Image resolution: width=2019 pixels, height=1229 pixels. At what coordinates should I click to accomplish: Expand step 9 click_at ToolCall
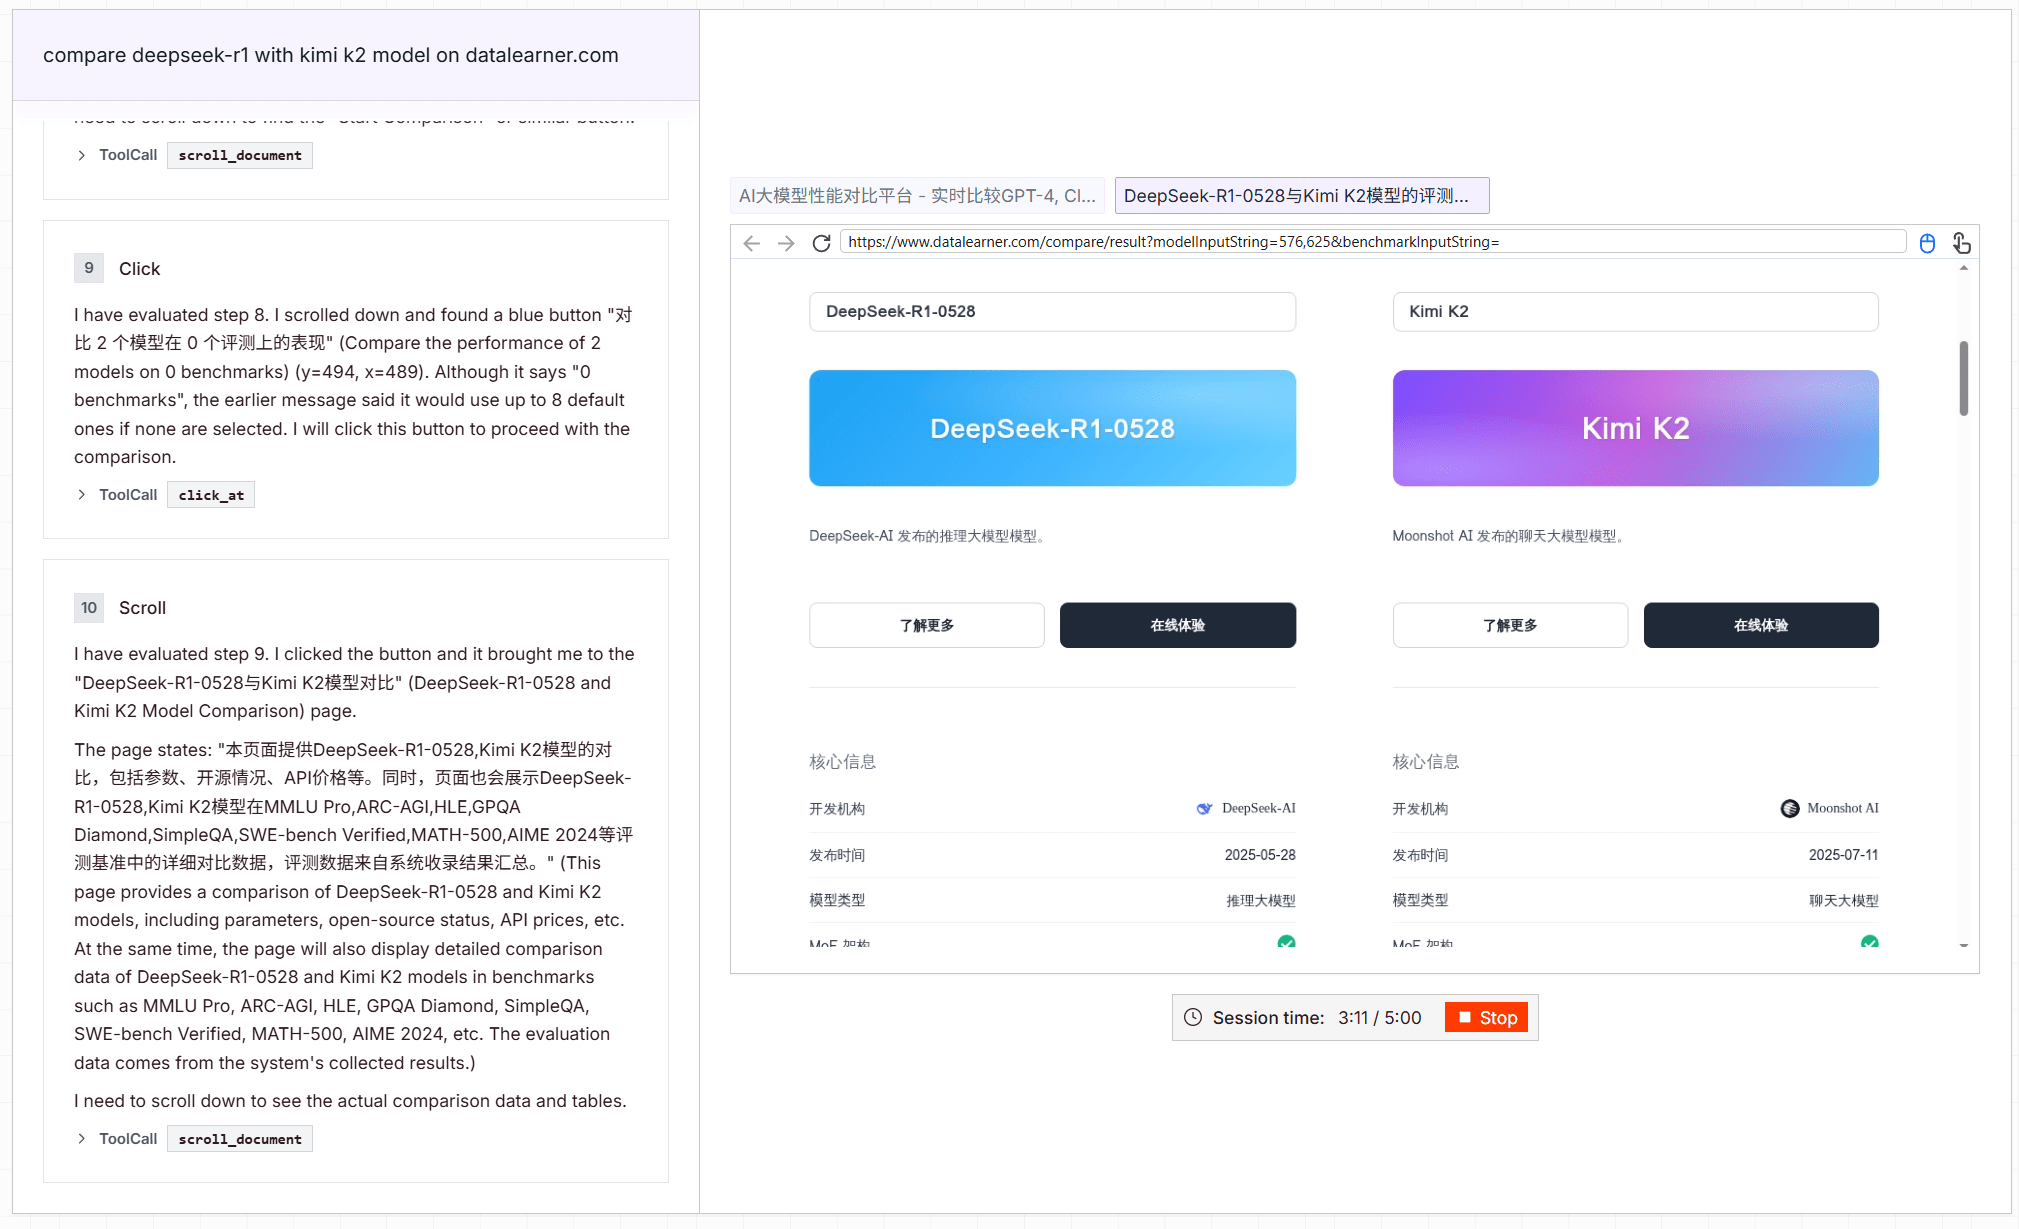(x=82, y=495)
